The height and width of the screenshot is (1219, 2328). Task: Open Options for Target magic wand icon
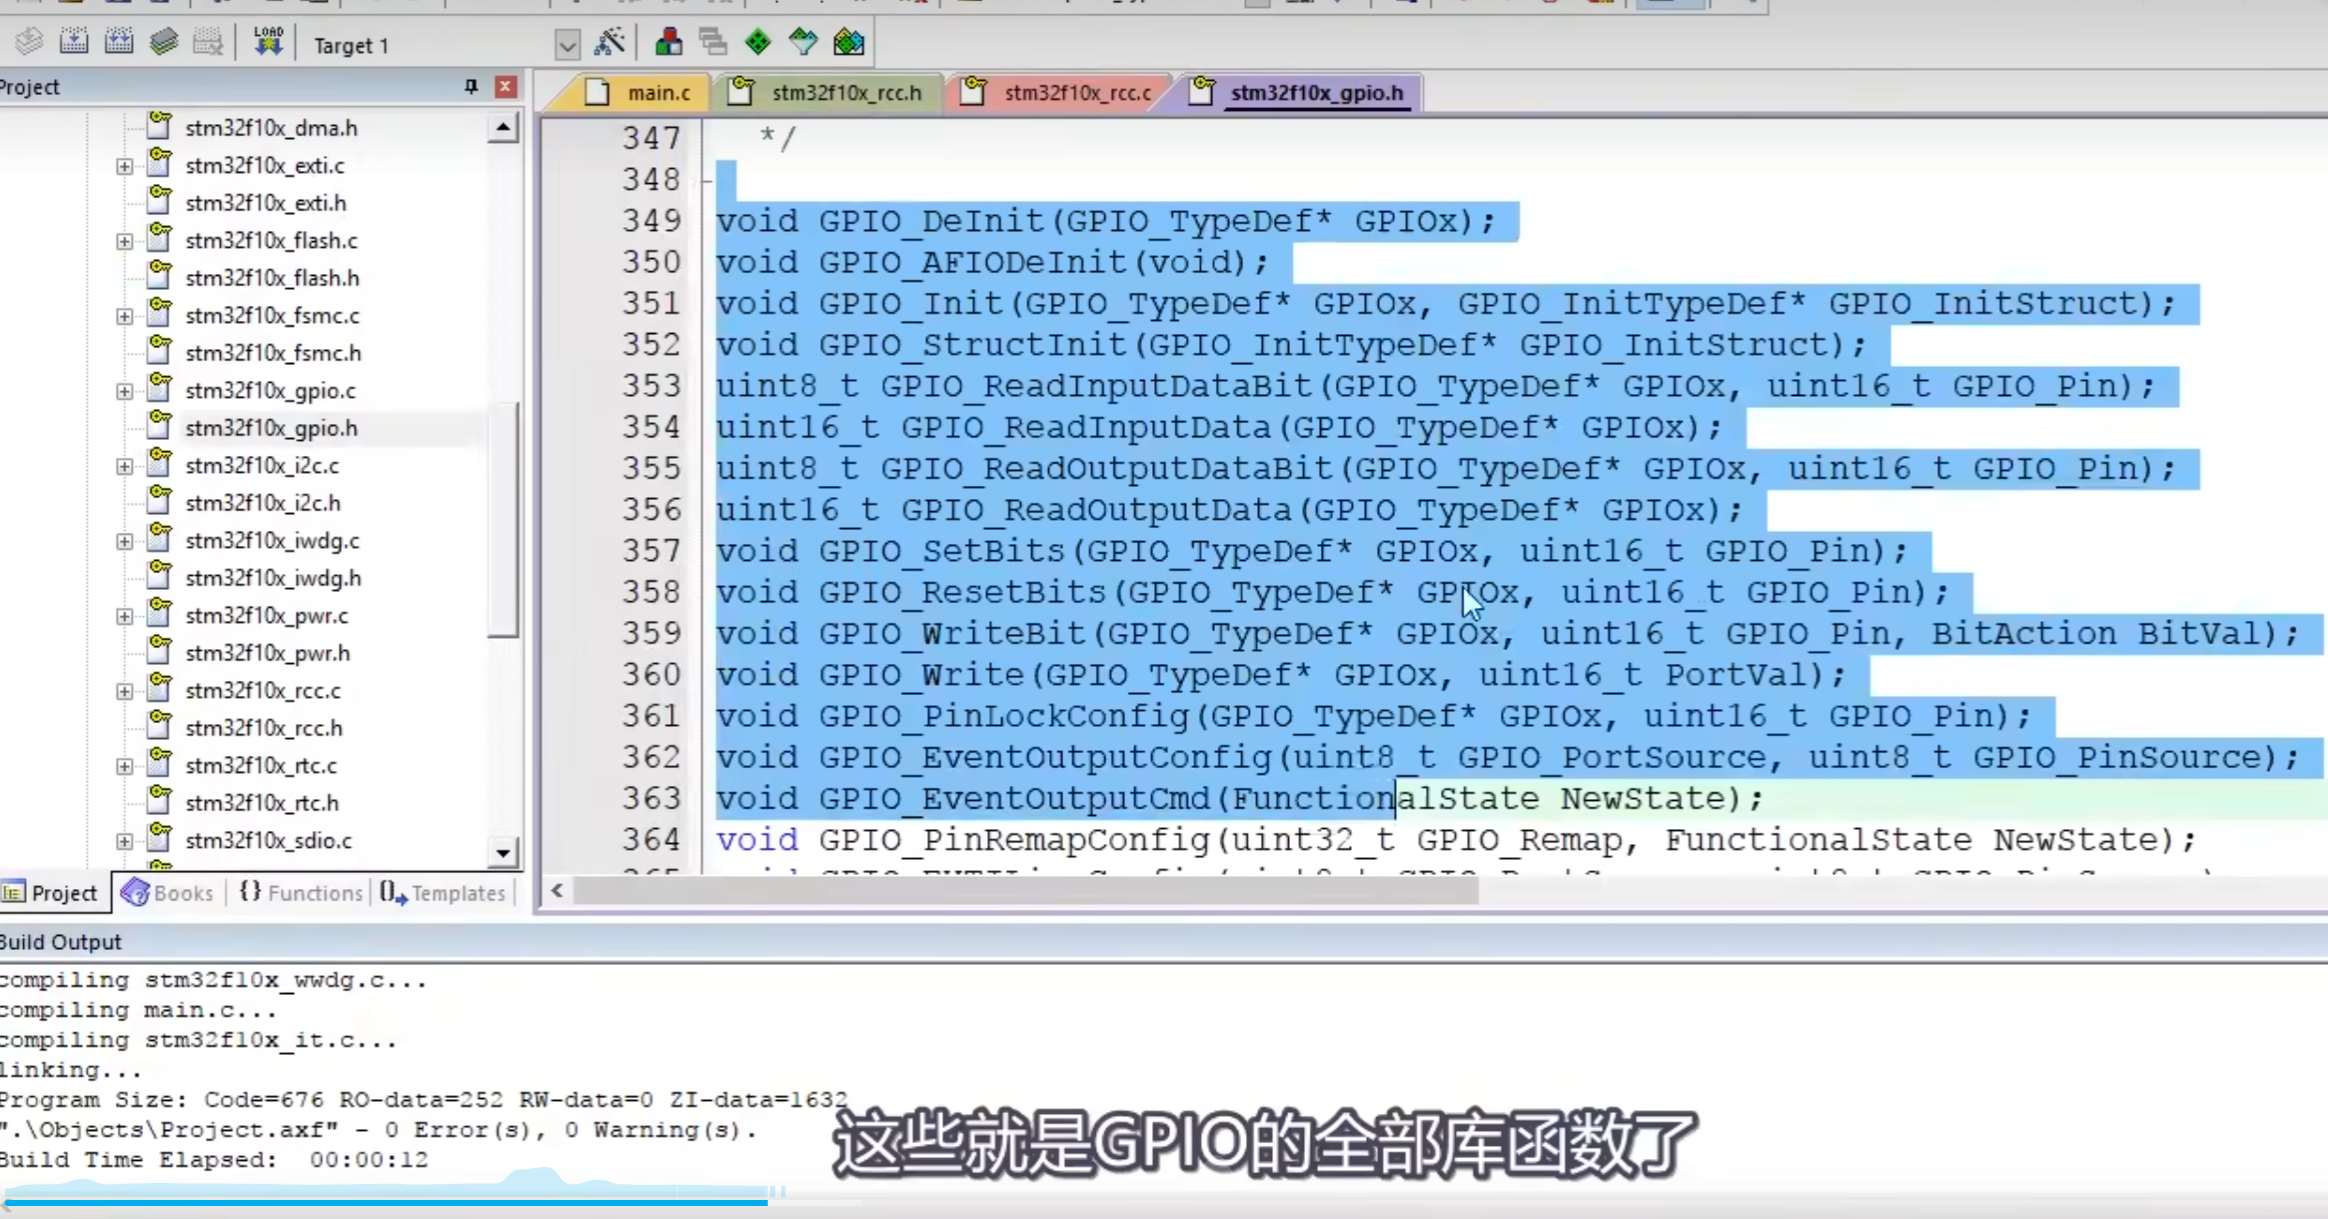coord(609,42)
